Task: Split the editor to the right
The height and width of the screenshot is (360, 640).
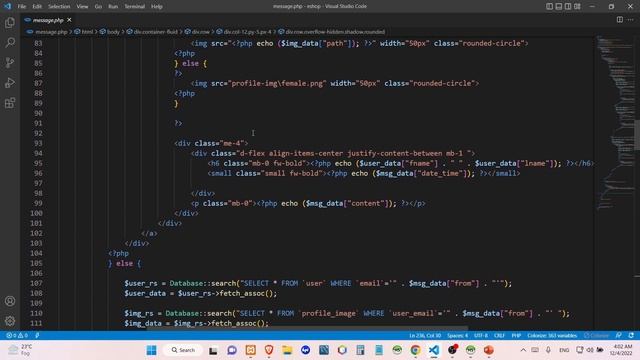Action: pyautogui.click(x=620, y=20)
